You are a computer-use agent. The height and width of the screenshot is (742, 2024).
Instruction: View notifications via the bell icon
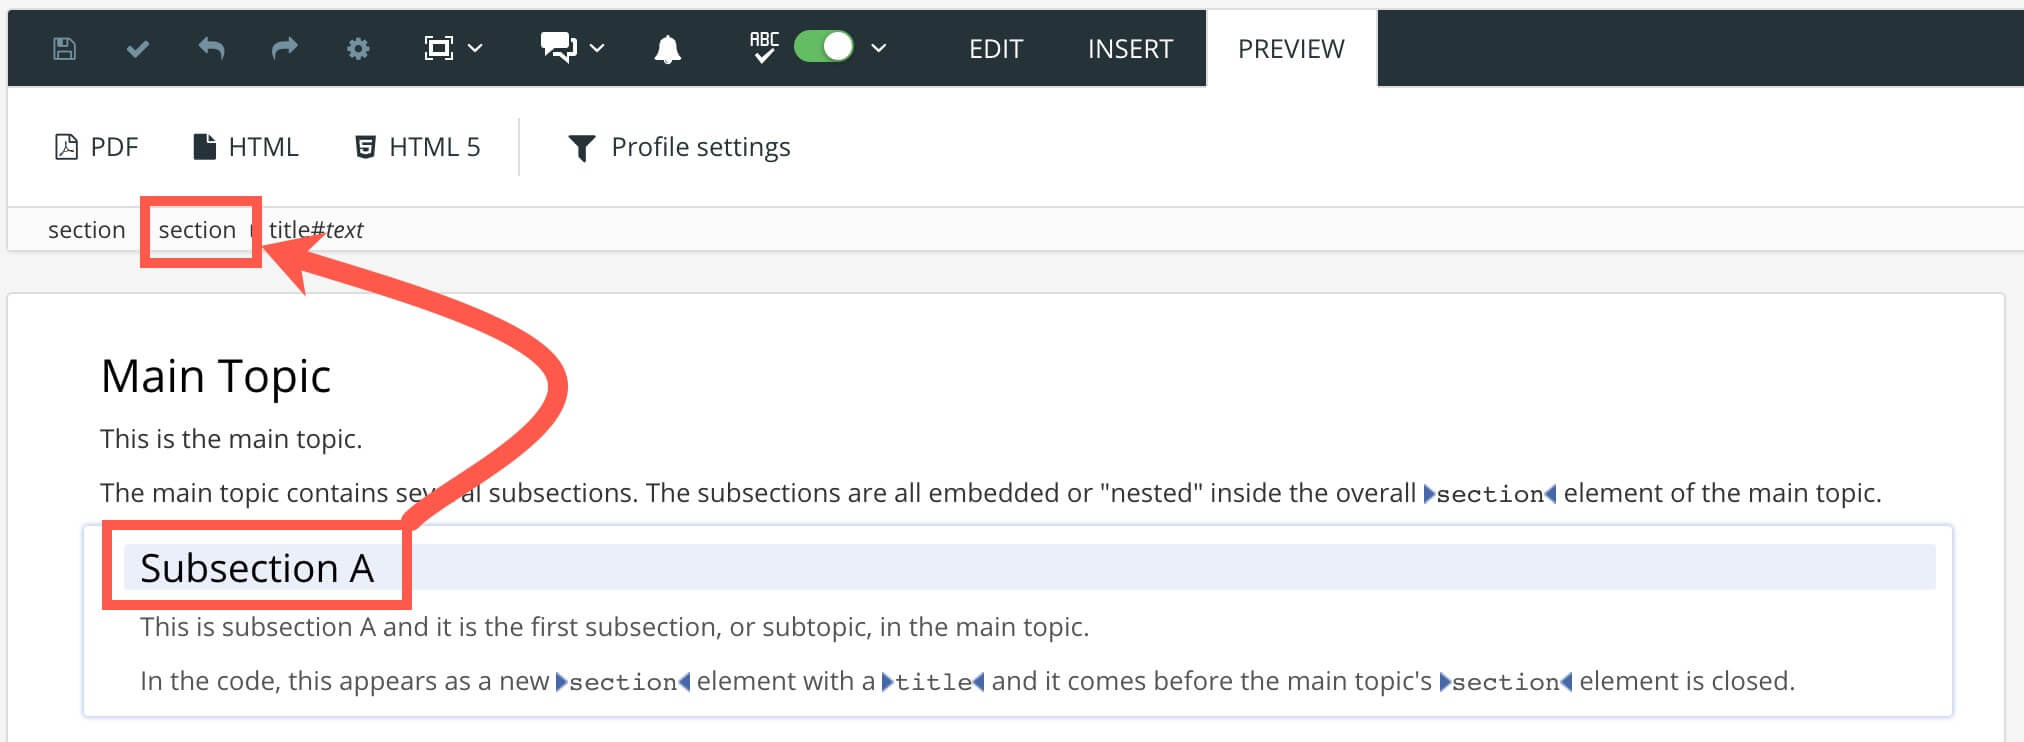pyautogui.click(x=669, y=47)
